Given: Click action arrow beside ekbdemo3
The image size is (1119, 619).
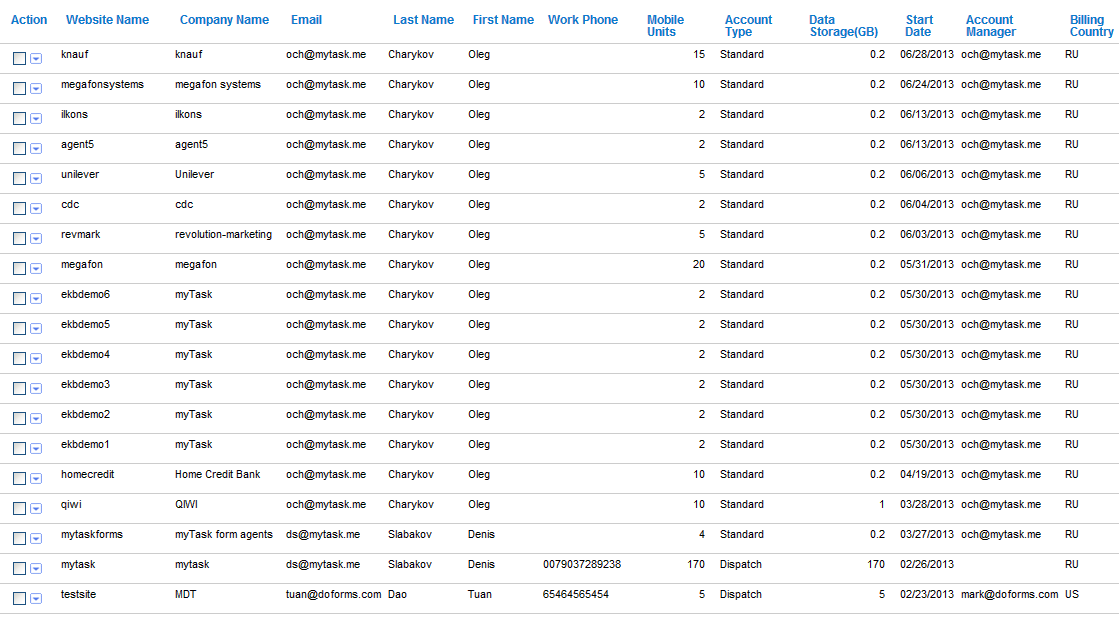Looking at the screenshot, I should pos(36,389).
